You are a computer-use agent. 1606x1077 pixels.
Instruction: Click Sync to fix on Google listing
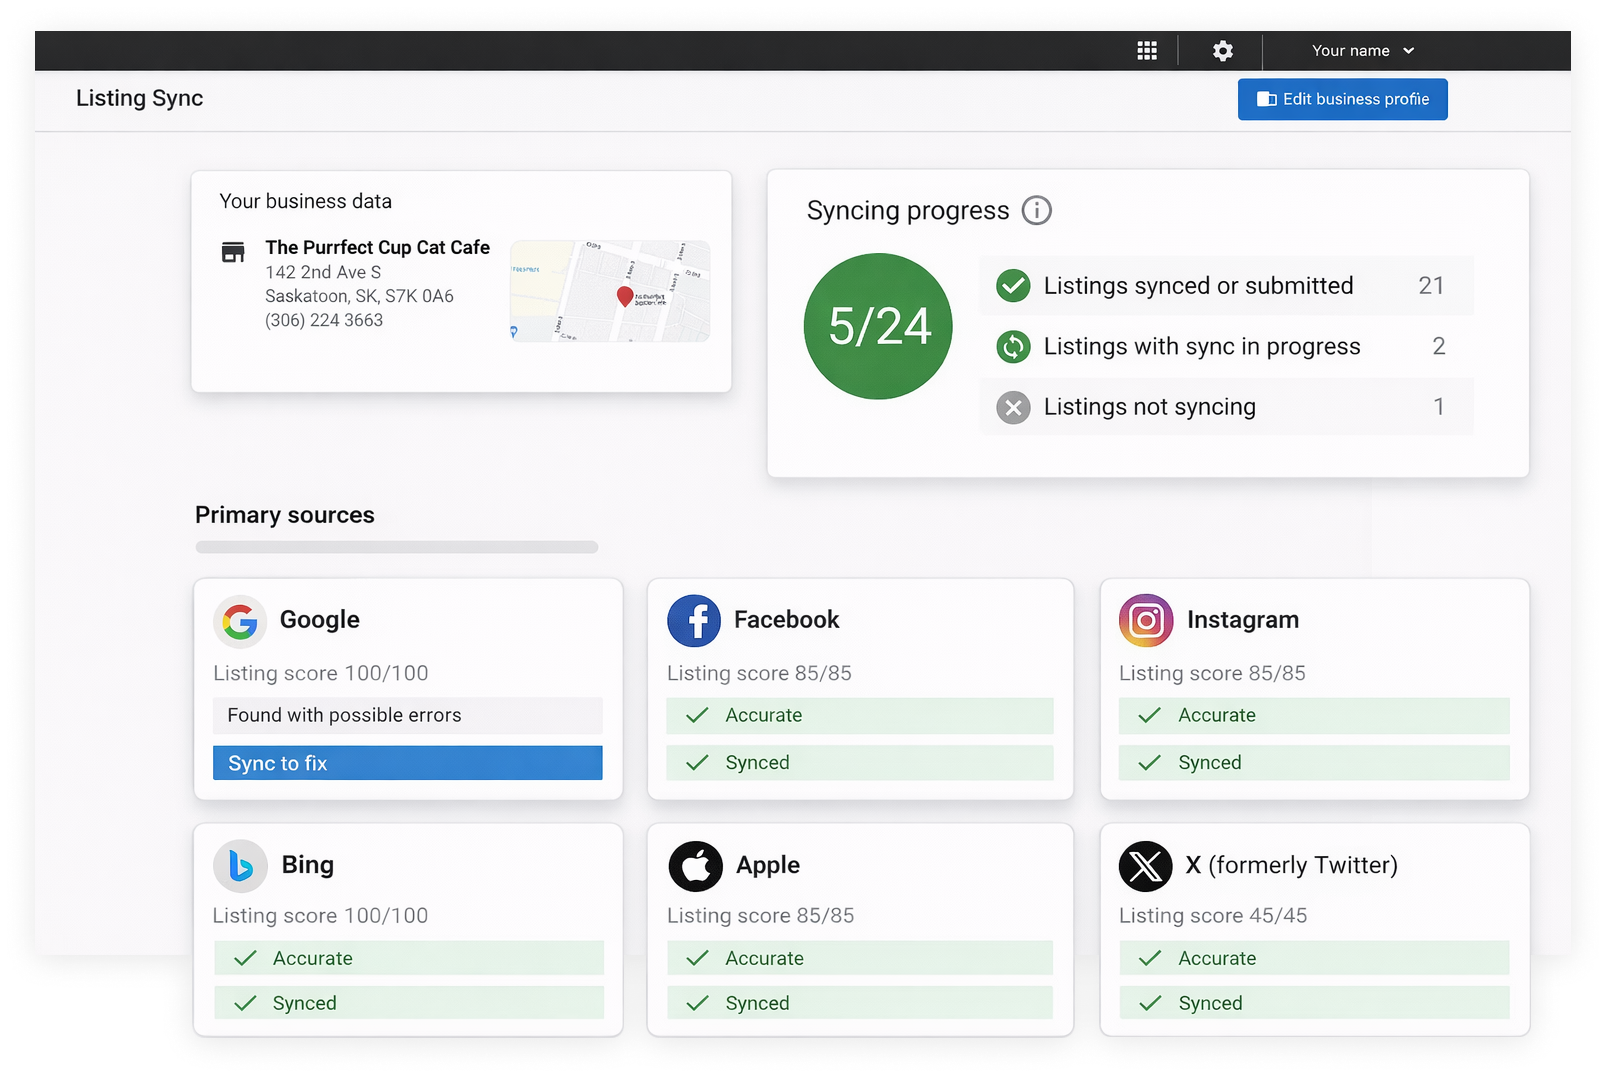click(x=408, y=762)
